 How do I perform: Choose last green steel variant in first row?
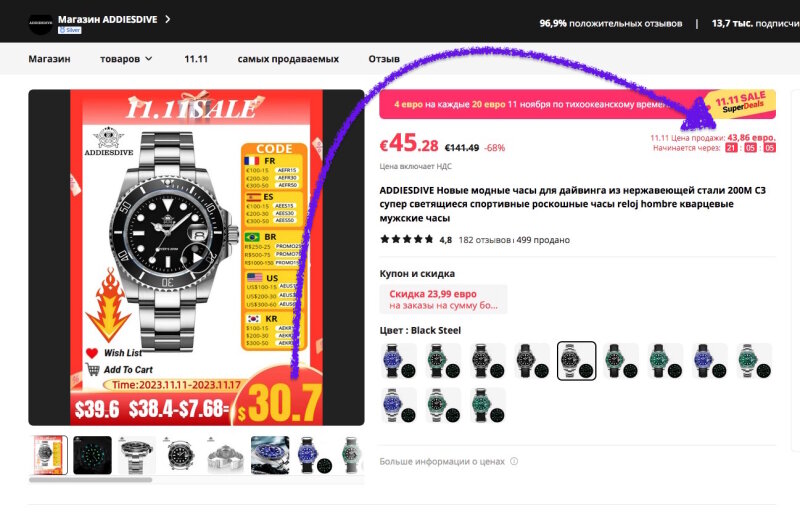(754, 361)
